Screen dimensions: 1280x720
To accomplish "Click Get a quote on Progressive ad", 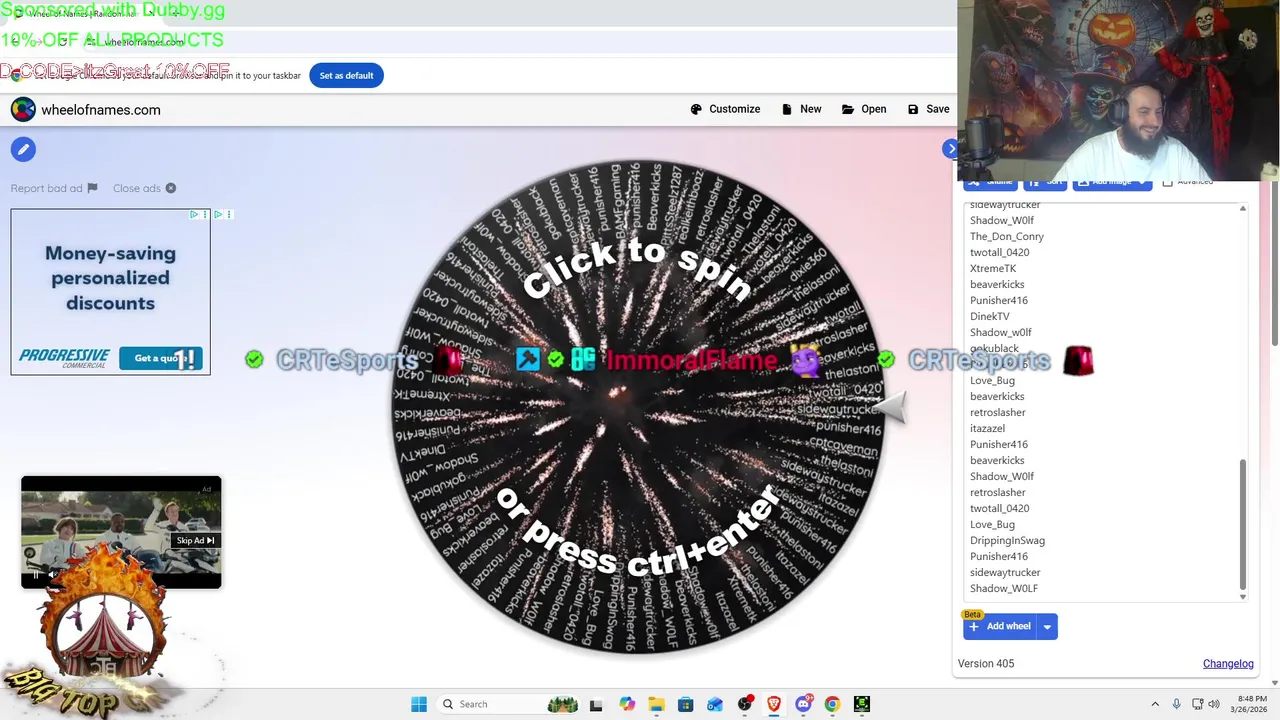I will click(x=160, y=358).
